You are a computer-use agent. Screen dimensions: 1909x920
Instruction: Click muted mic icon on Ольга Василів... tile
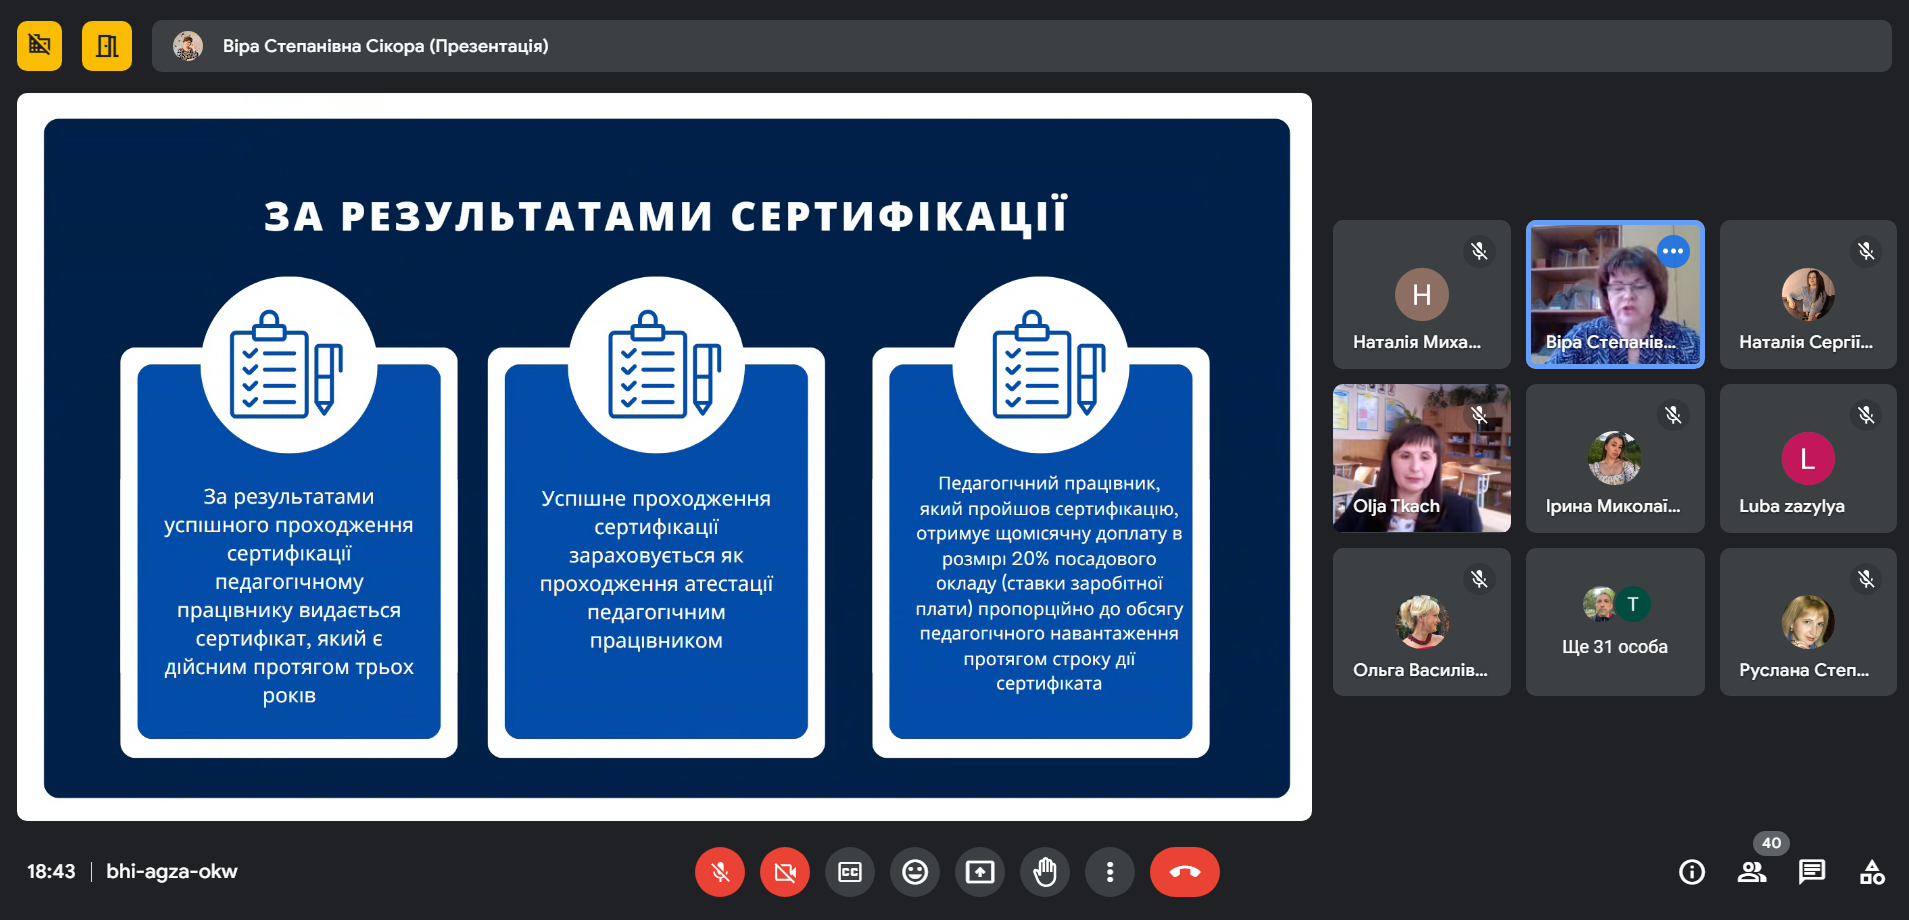point(1479,579)
